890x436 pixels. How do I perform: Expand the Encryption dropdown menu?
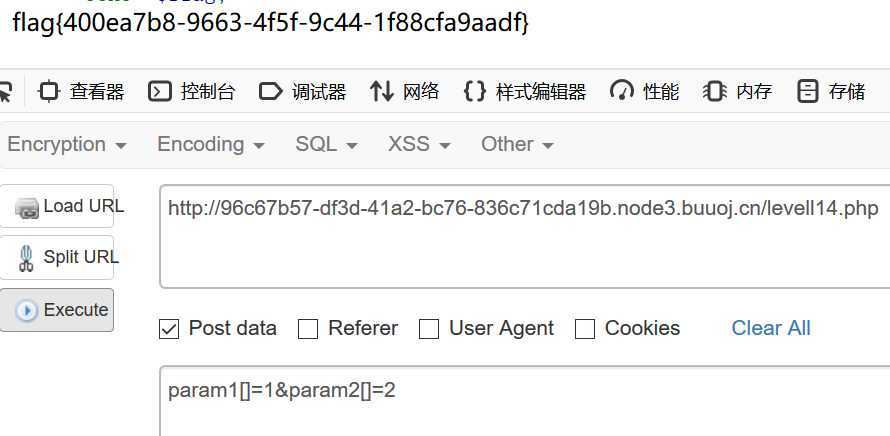point(67,144)
